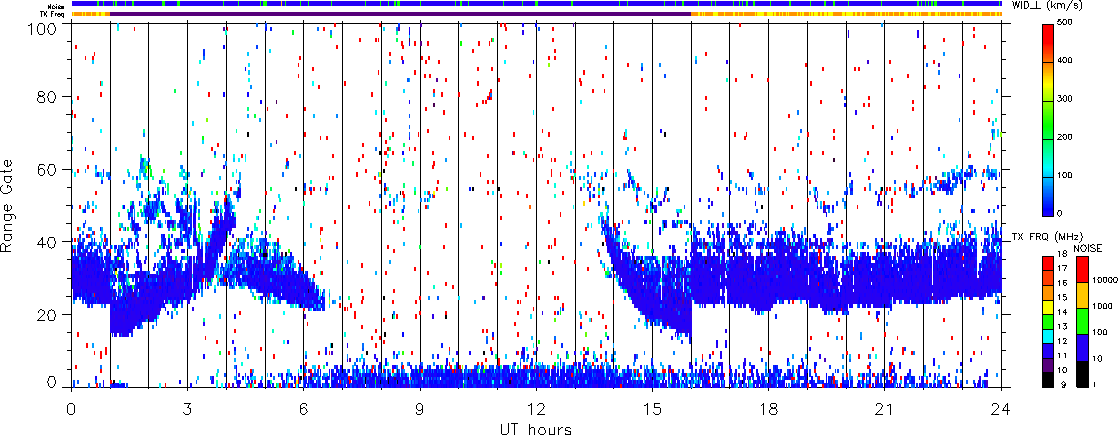Click the '3' tick on UT hours axis

click(x=188, y=410)
